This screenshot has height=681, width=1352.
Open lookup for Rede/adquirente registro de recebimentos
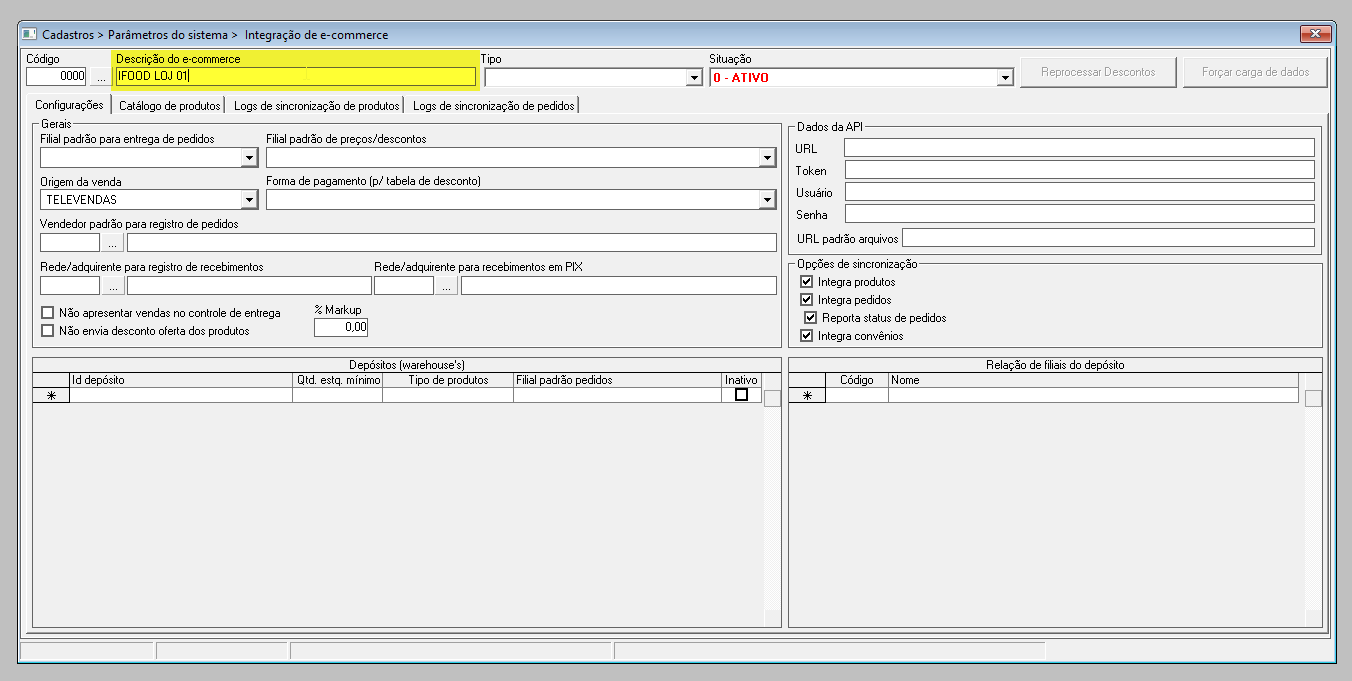coord(113,286)
